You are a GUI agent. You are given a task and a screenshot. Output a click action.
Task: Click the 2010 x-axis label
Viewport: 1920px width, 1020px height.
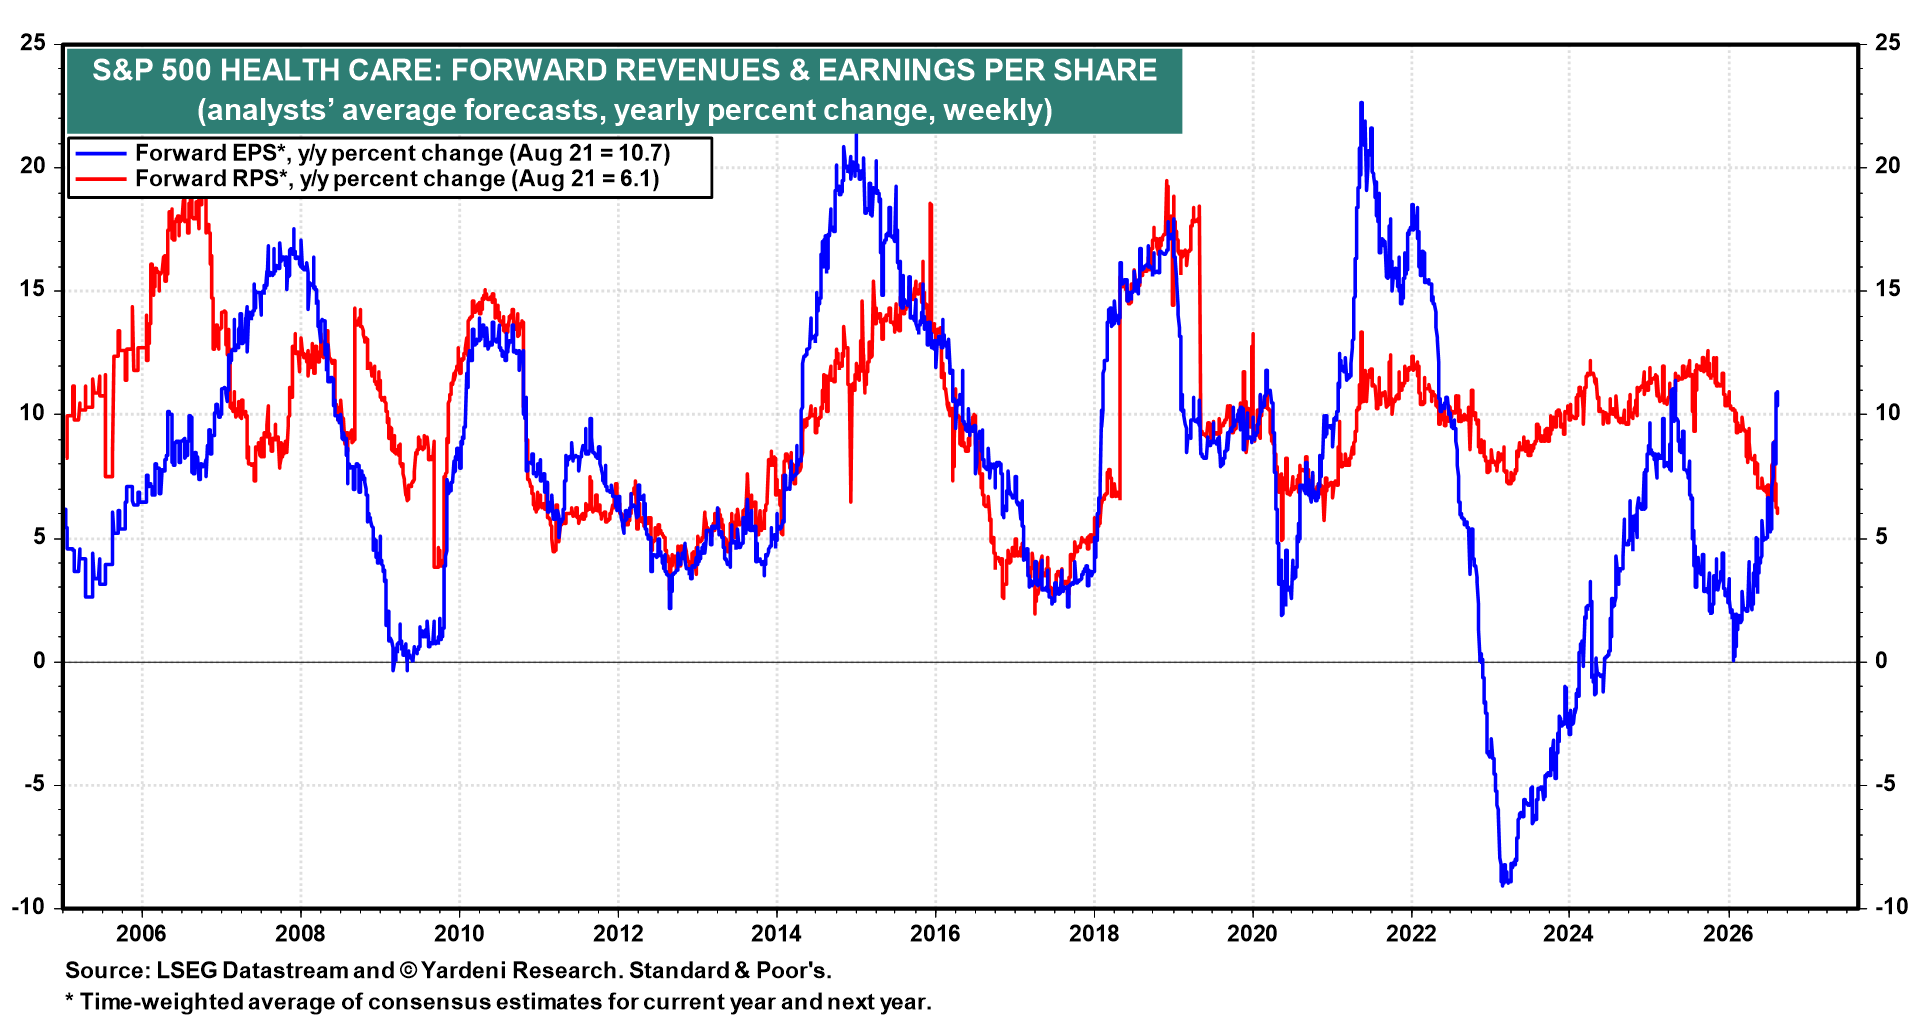tap(459, 934)
